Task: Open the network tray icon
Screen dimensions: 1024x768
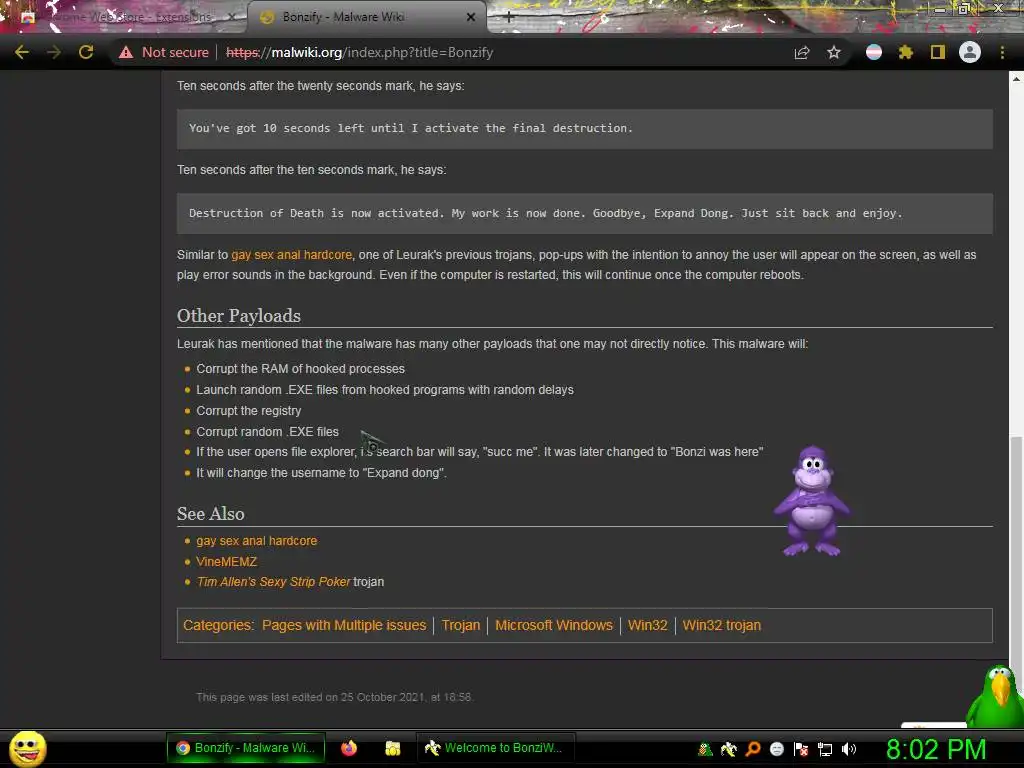Action: [825, 749]
